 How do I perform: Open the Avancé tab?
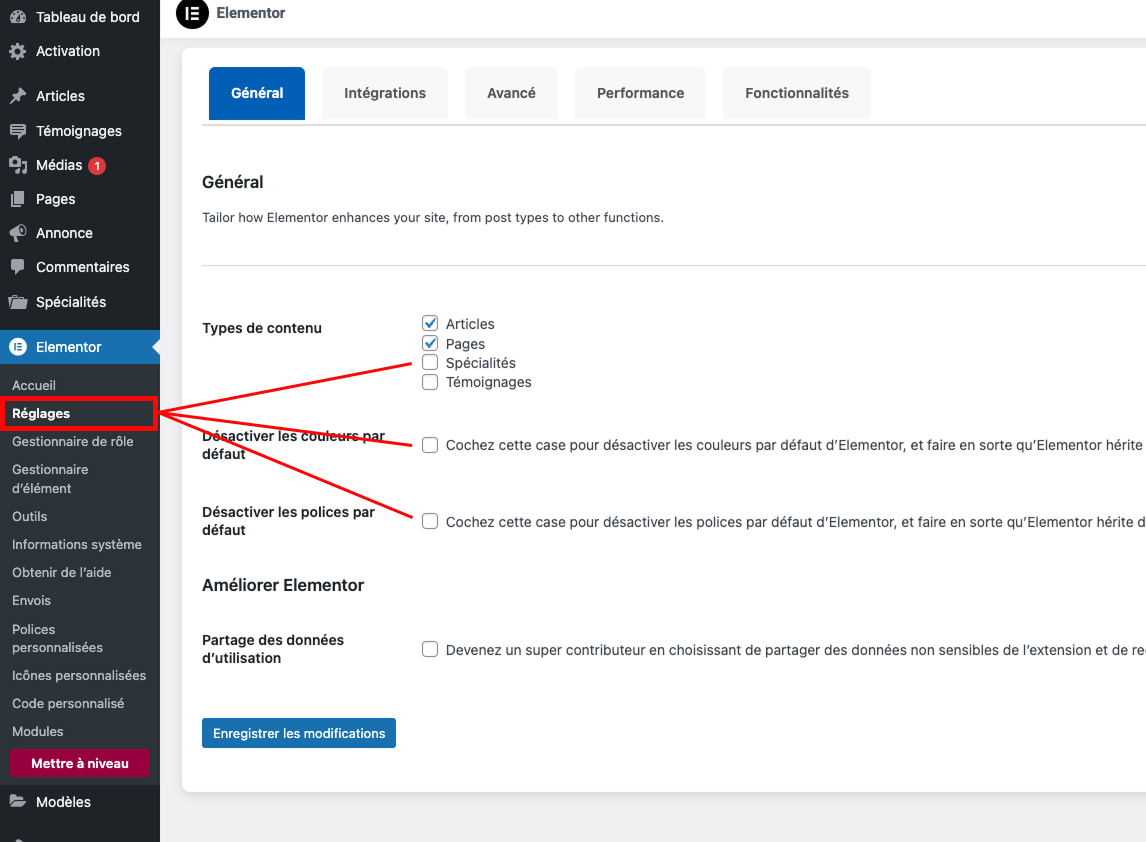[511, 93]
